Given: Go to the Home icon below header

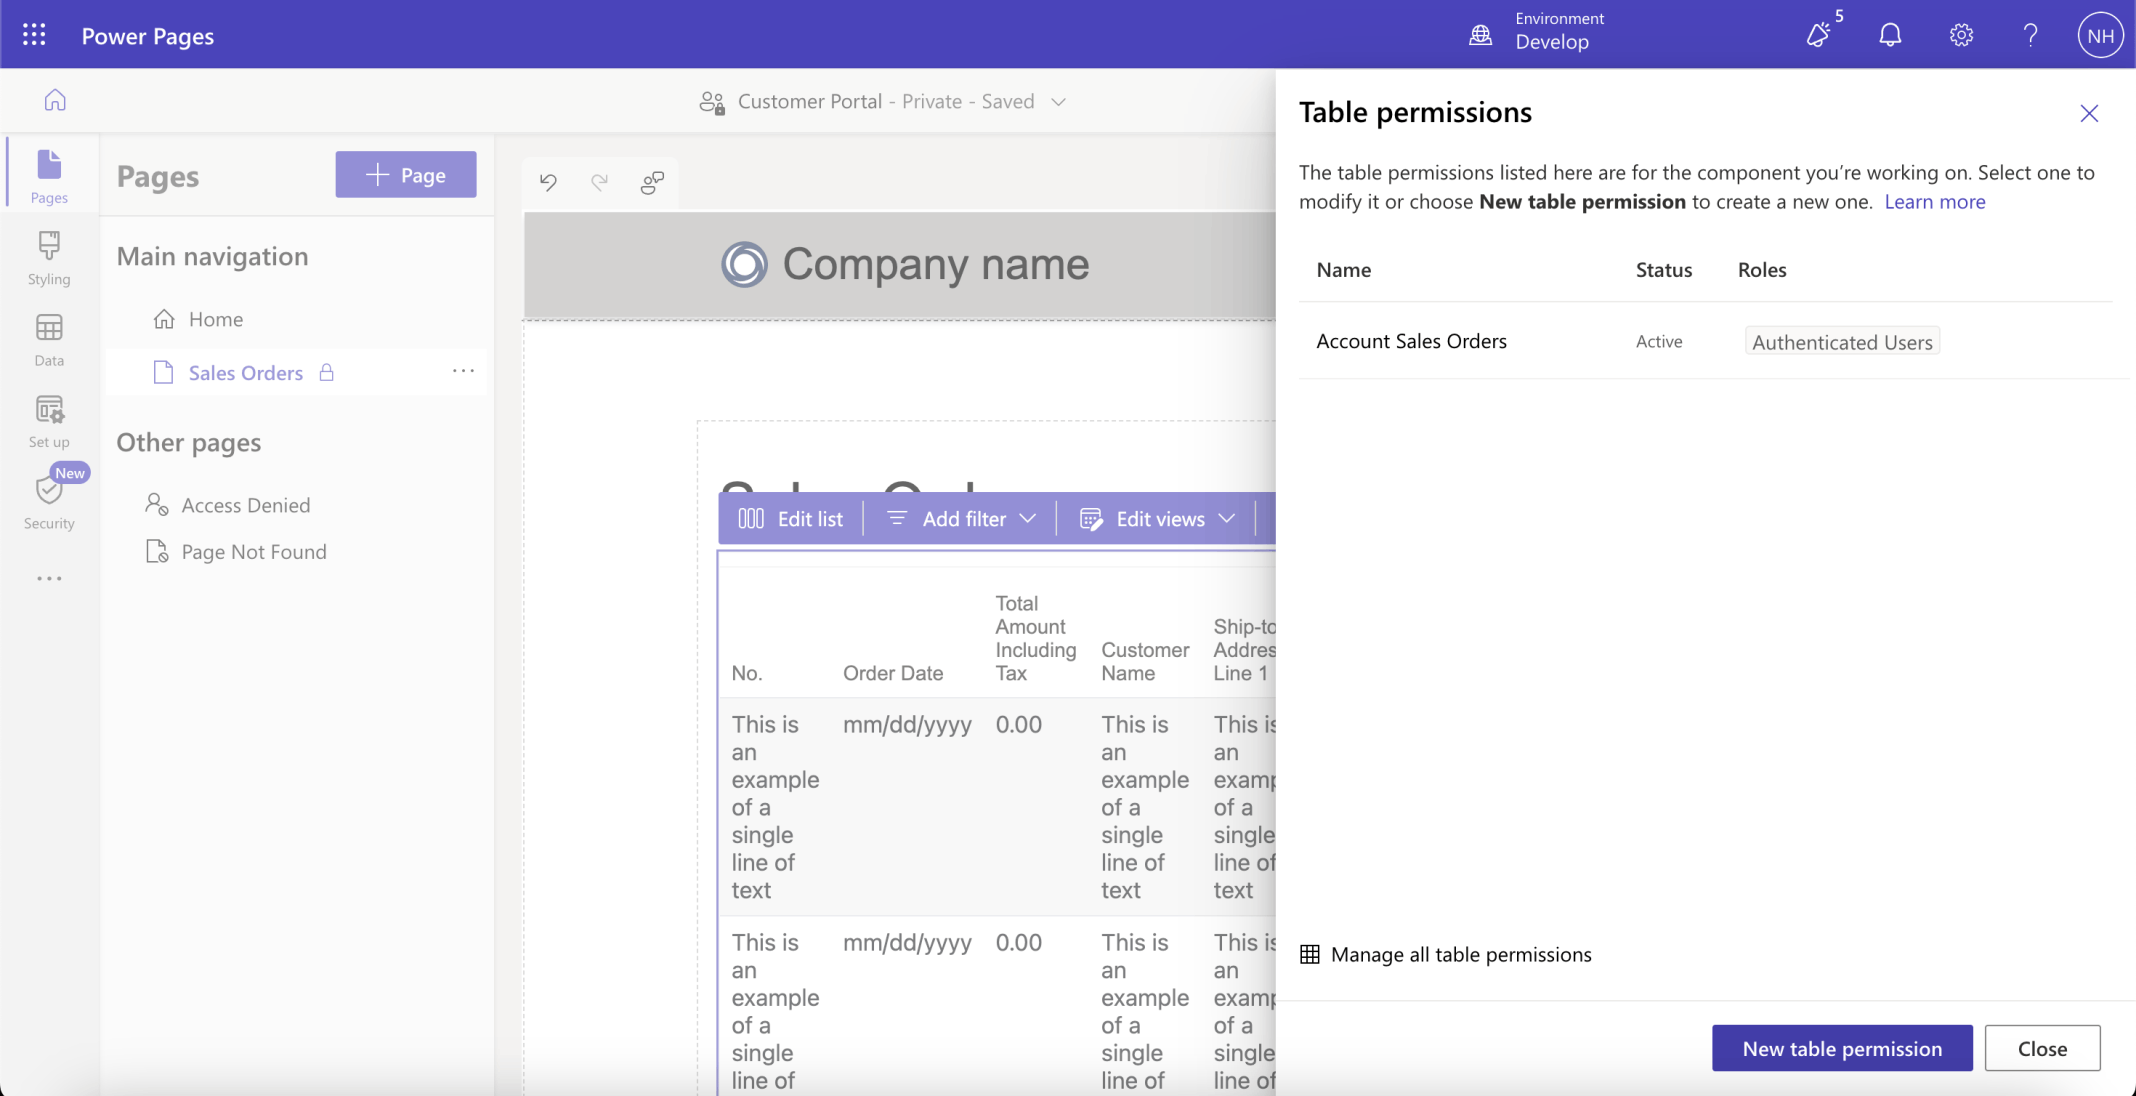Looking at the screenshot, I should (x=55, y=100).
